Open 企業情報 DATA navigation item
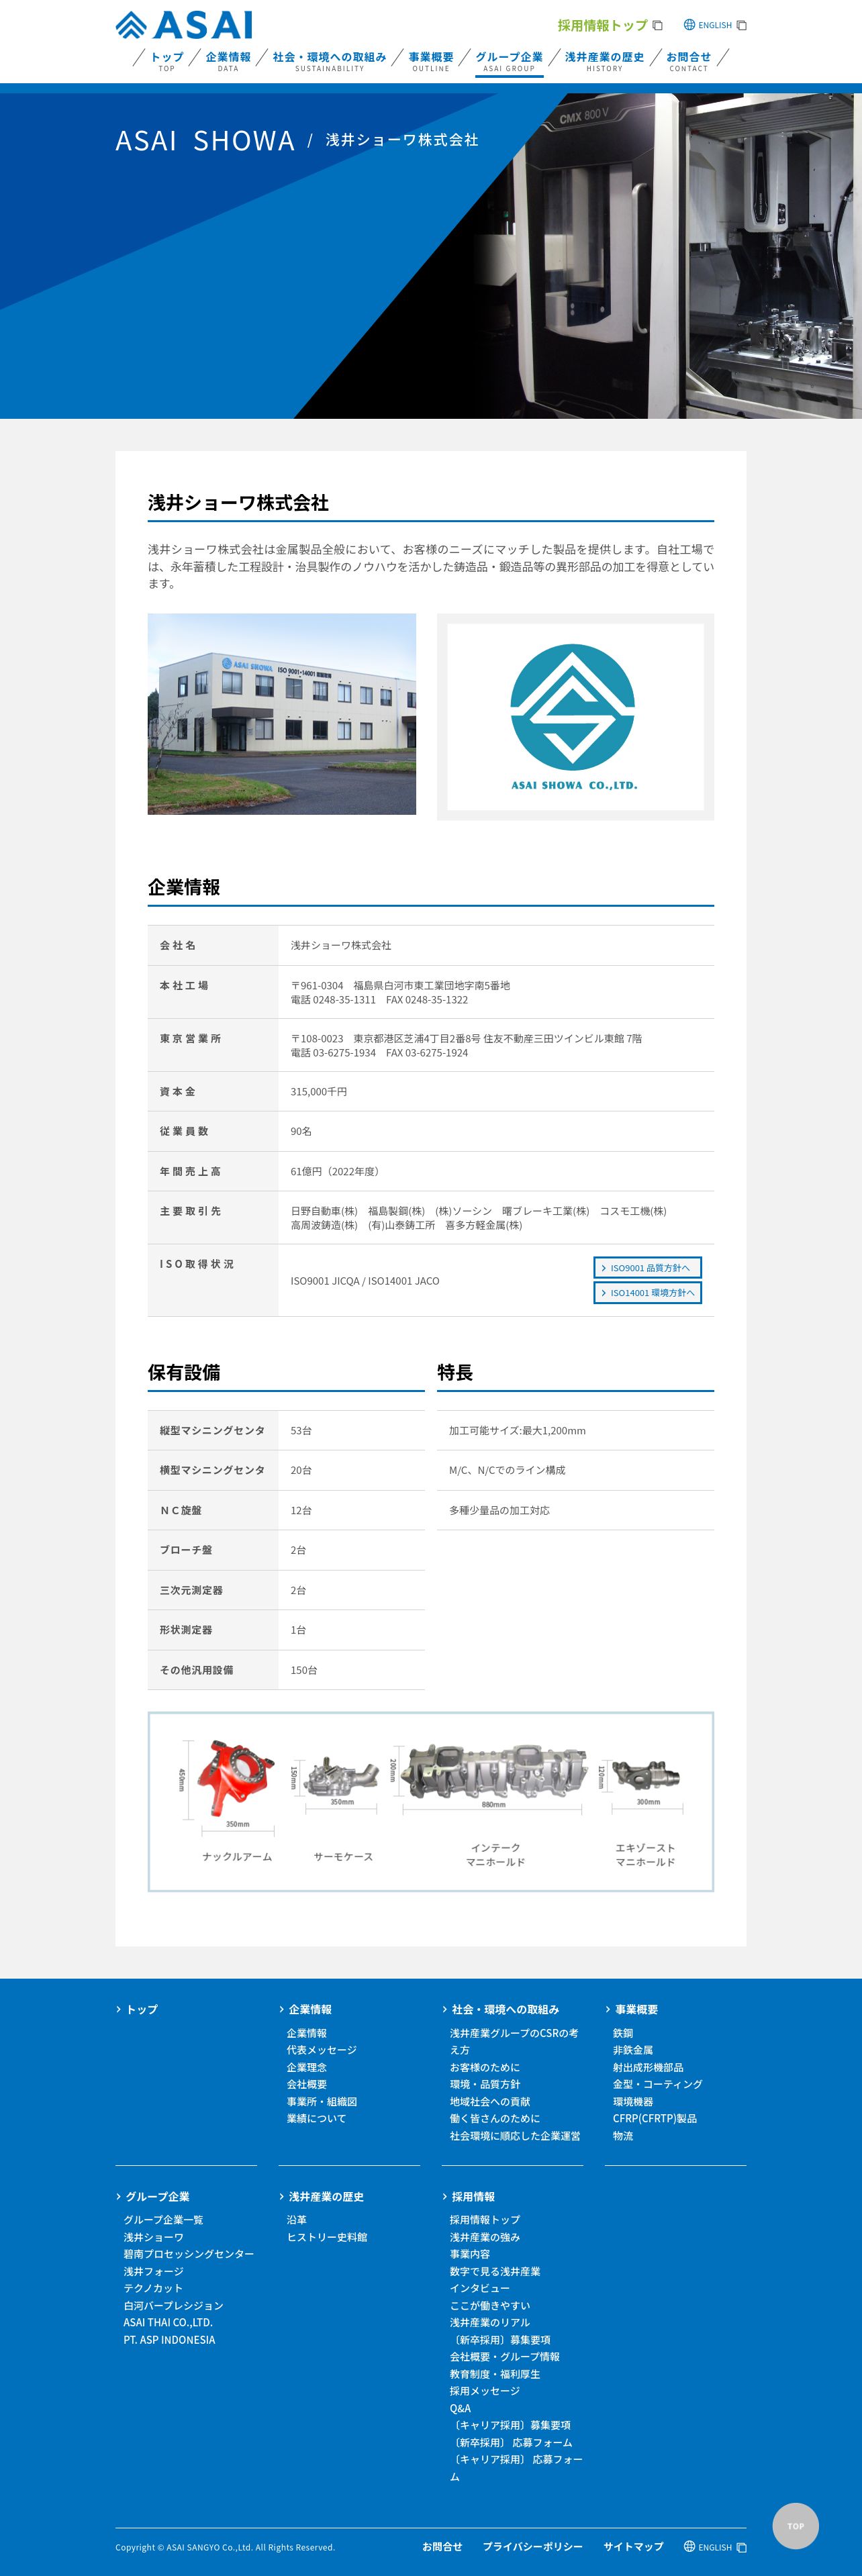Image resolution: width=862 pixels, height=2576 pixels. 228,61
